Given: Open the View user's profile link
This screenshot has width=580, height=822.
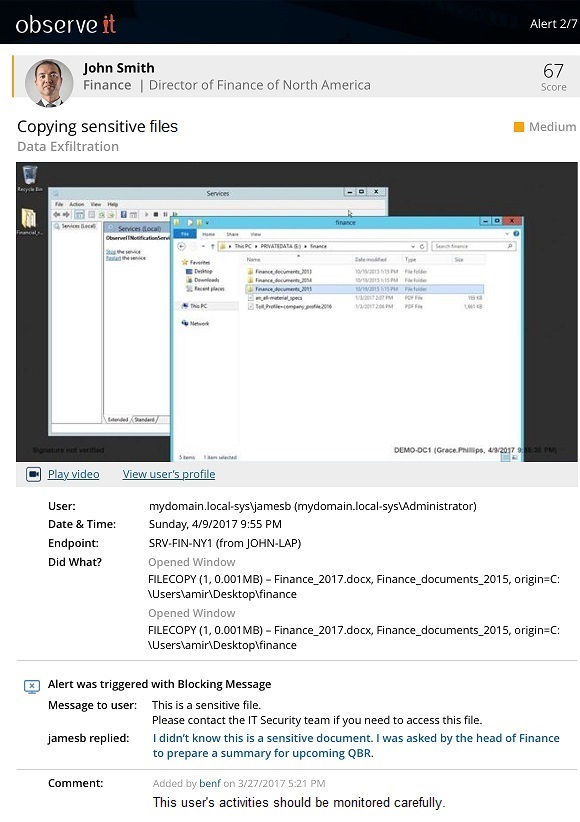Looking at the screenshot, I should click(169, 474).
